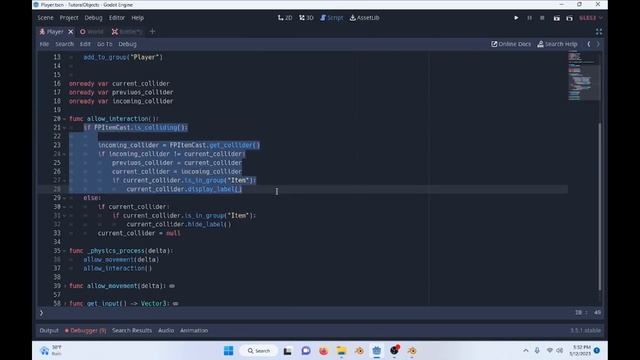
Task: Expand the folded allow_movement function
Action: 64,286
